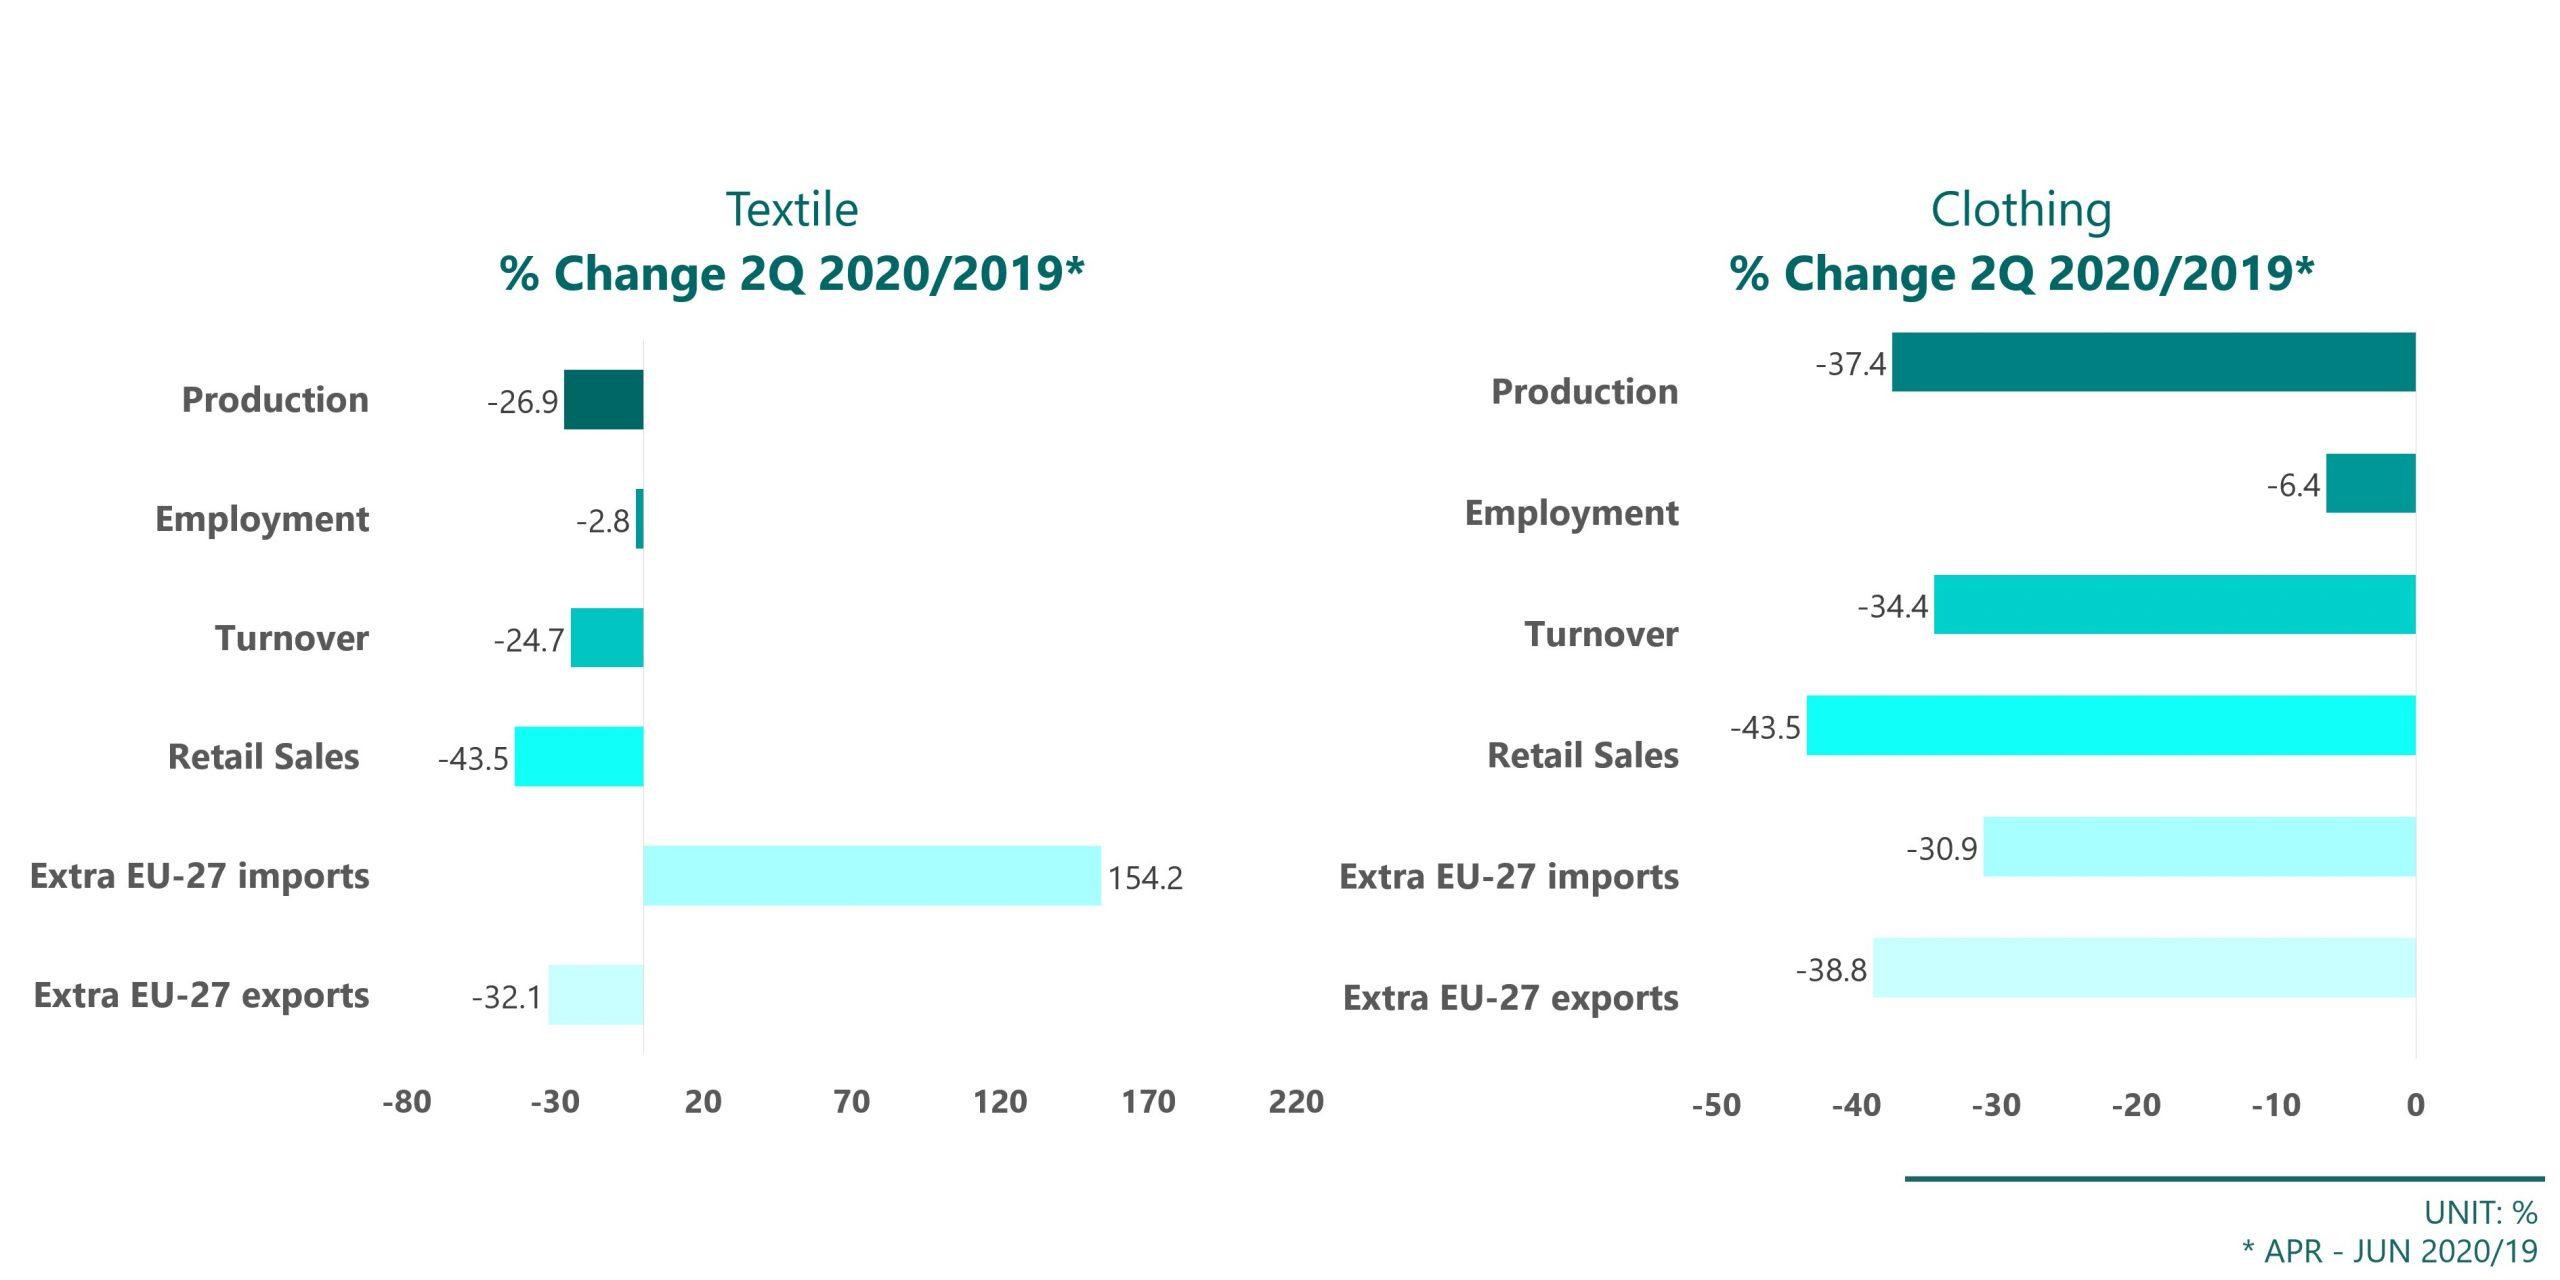
Task: Click the Clothing Retail Sales bar
Action: tap(2110, 726)
